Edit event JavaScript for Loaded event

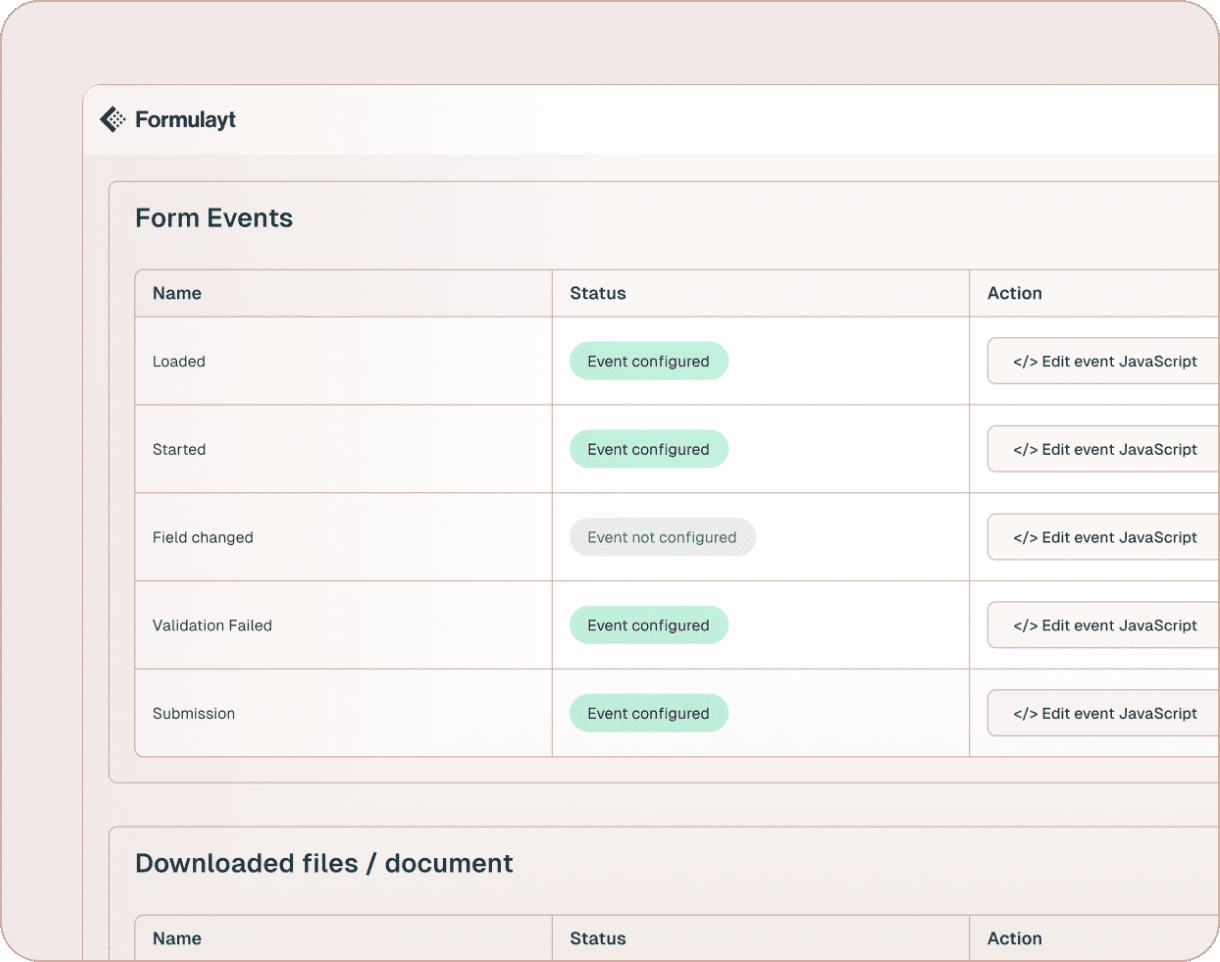(x=1104, y=361)
